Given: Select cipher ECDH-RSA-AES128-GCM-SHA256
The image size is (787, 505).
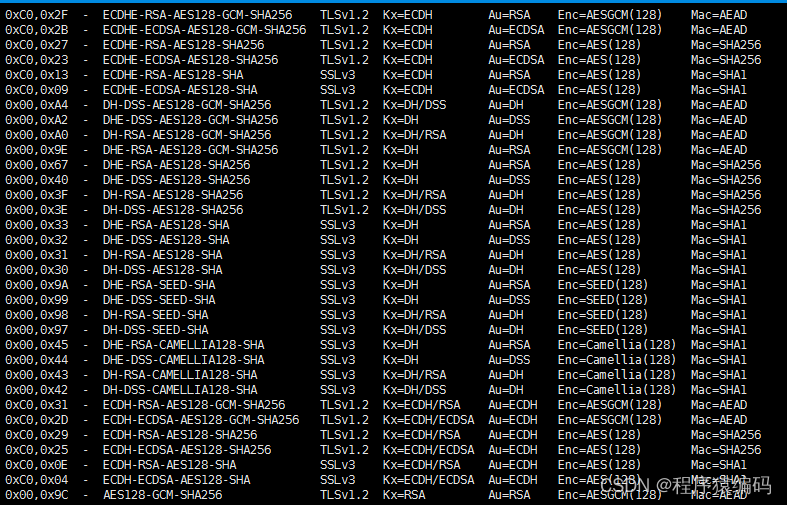Looking at the screenshot, I should pyautogui.click(x=194, y=405).
